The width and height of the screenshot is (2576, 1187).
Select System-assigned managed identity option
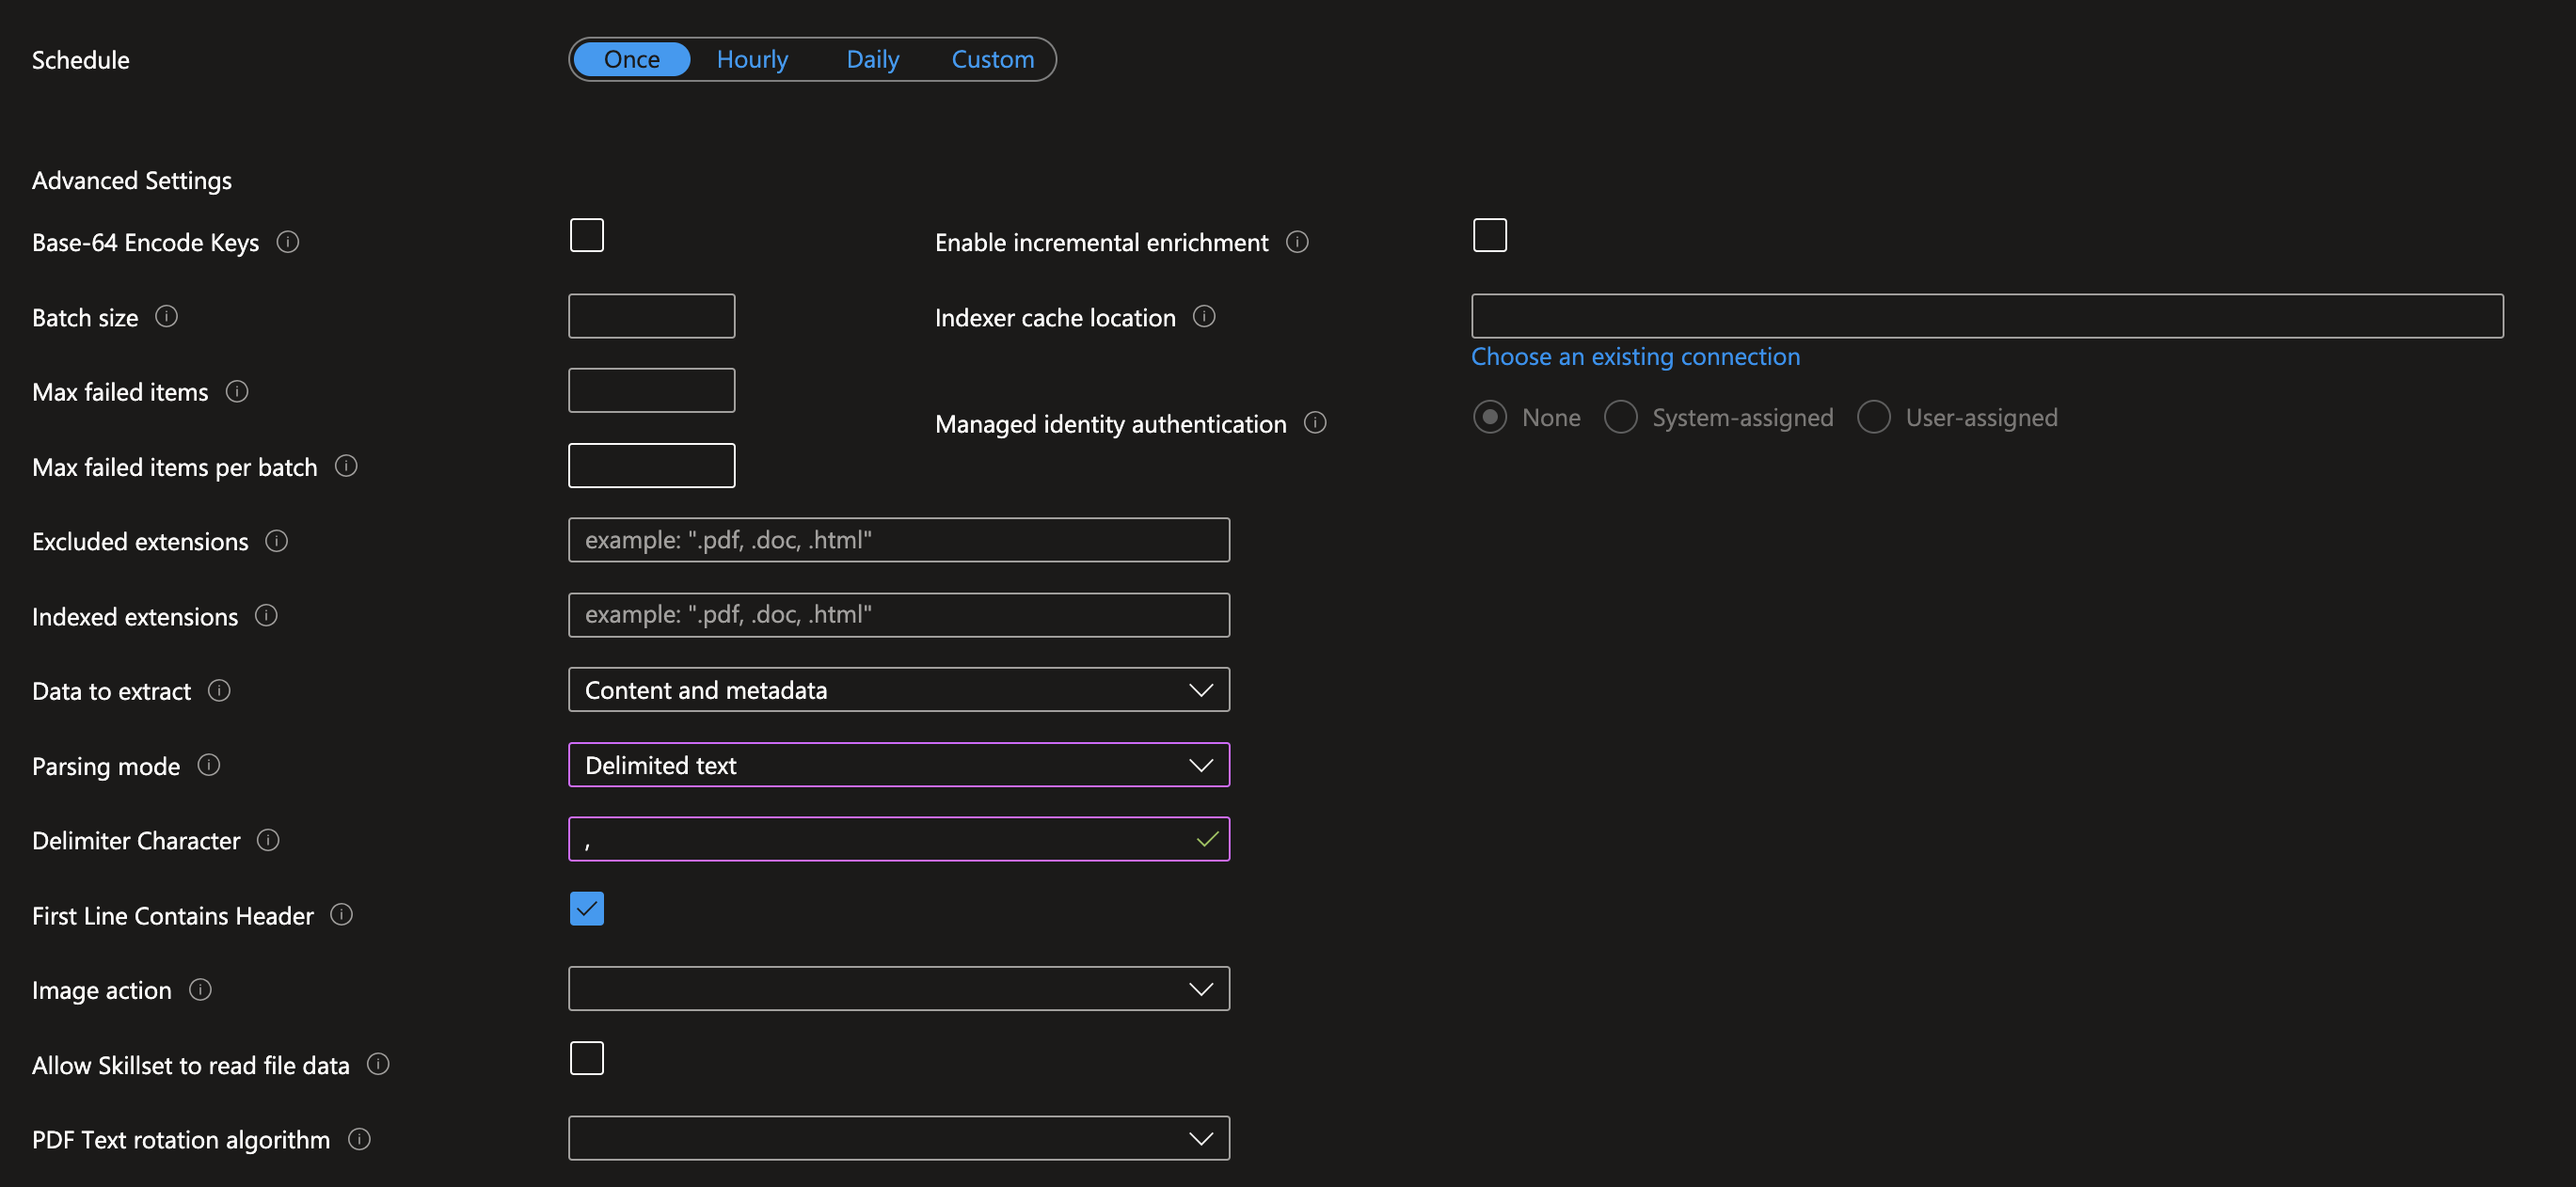coord(1620,417)
